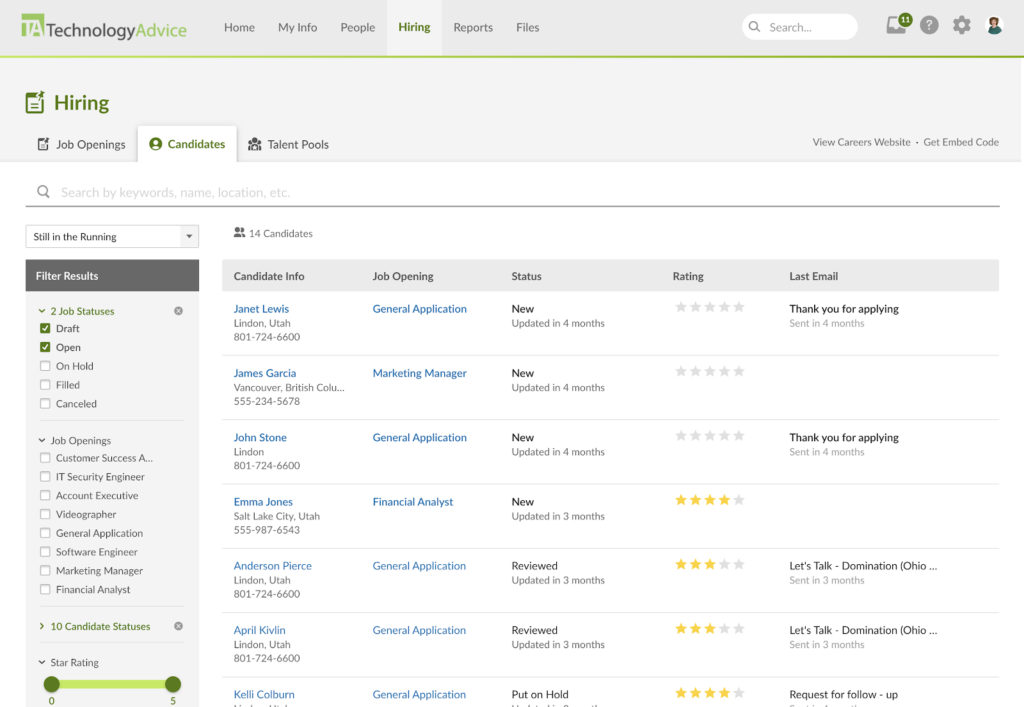Click the 14 Candidates people icon

[x=240, y=232]
